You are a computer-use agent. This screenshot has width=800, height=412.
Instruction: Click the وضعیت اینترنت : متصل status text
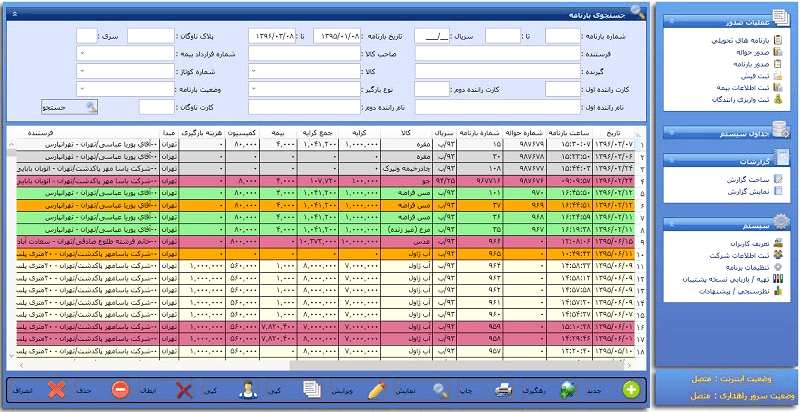[732, 379]
